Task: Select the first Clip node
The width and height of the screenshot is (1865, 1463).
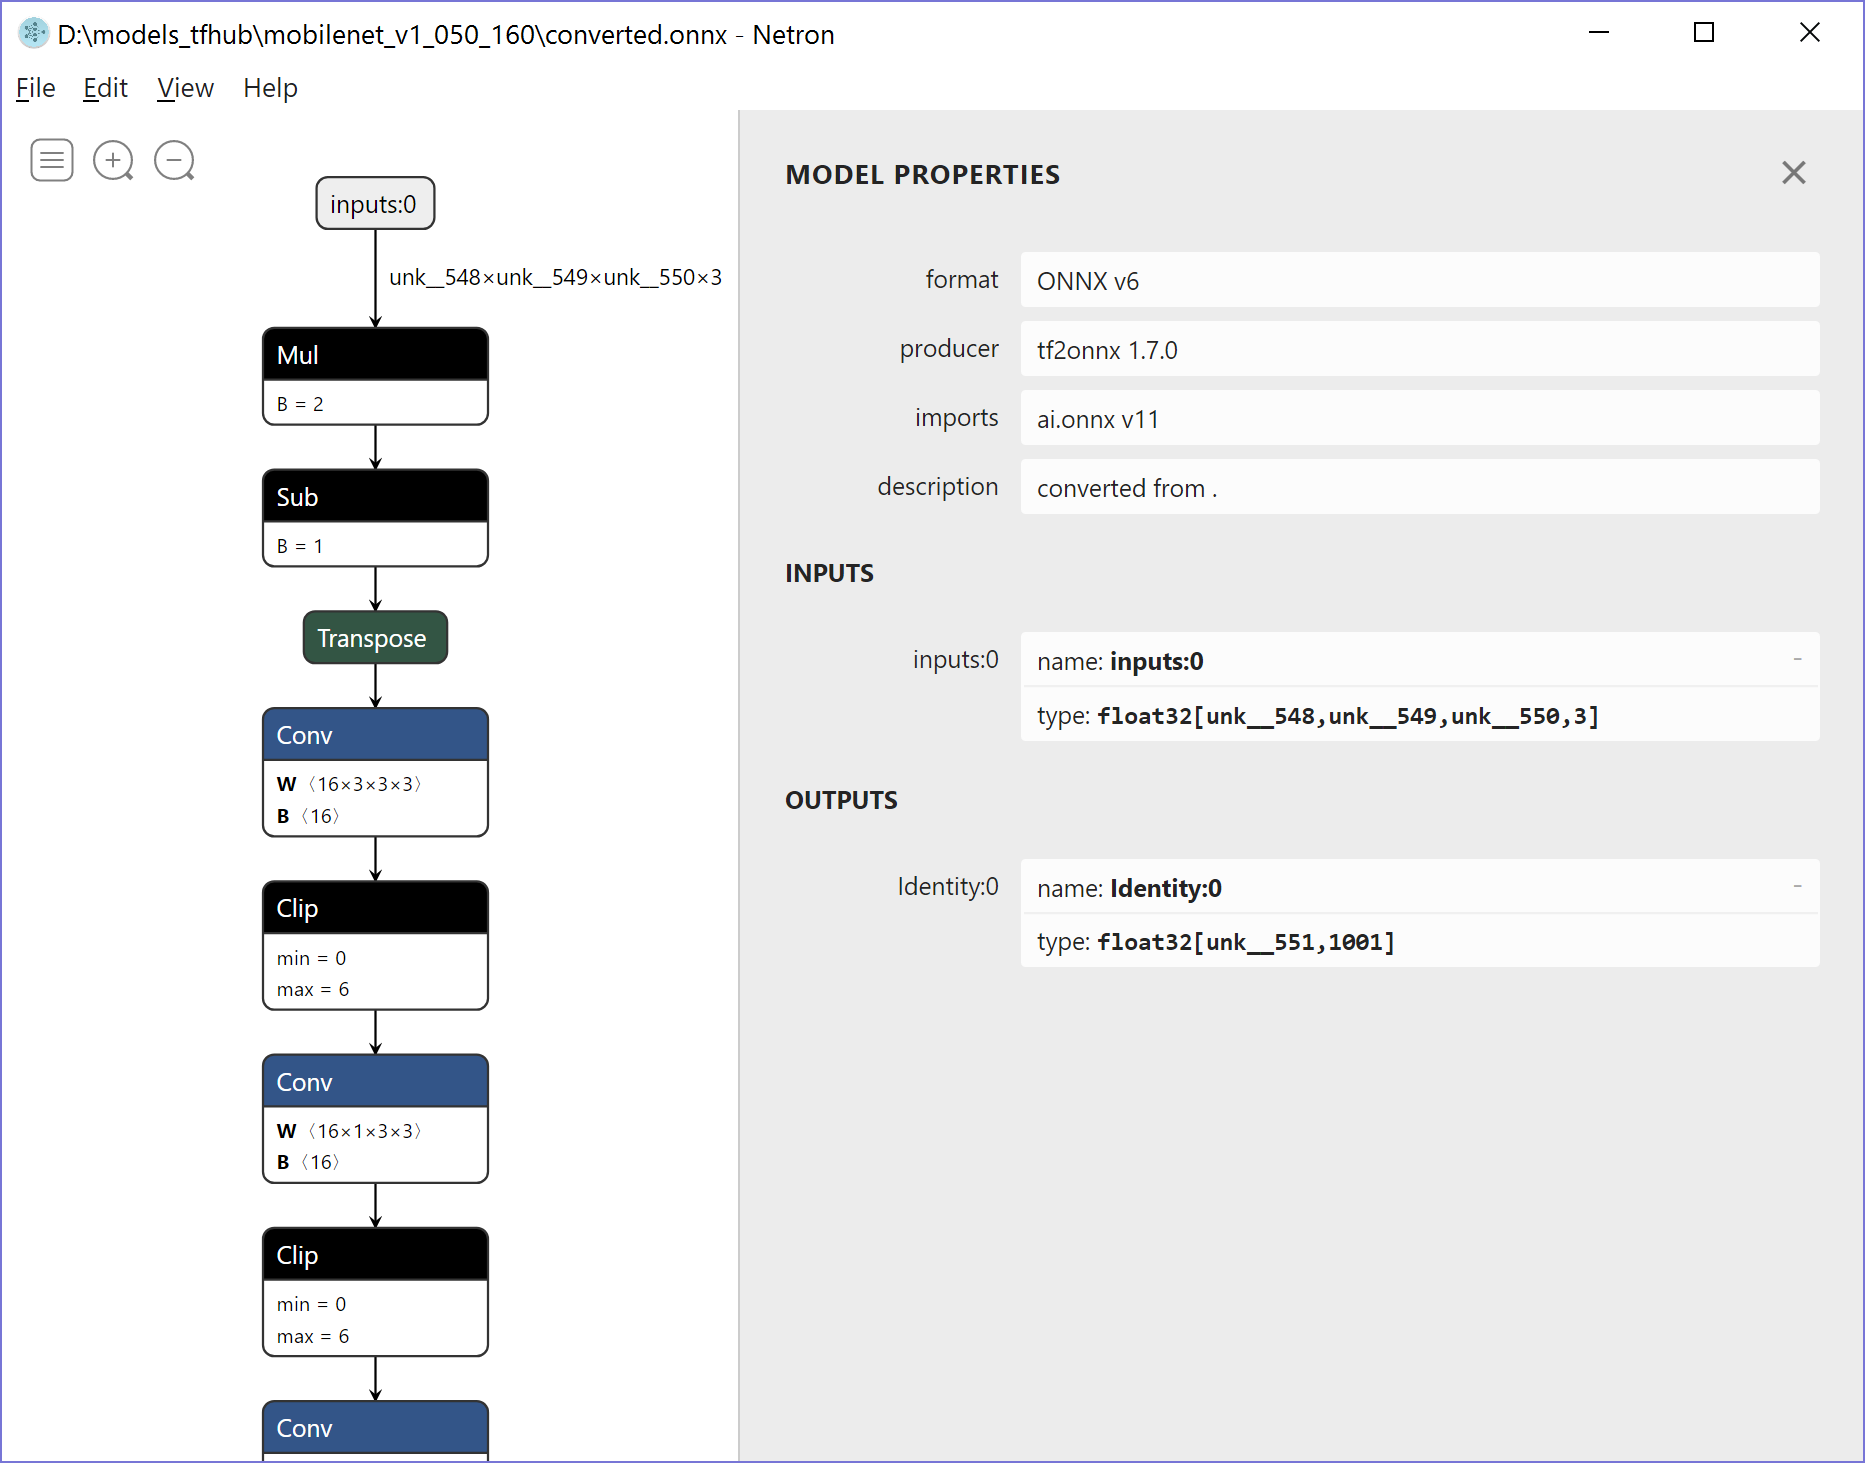Action: pyautogui.click(x=375, y=908)
